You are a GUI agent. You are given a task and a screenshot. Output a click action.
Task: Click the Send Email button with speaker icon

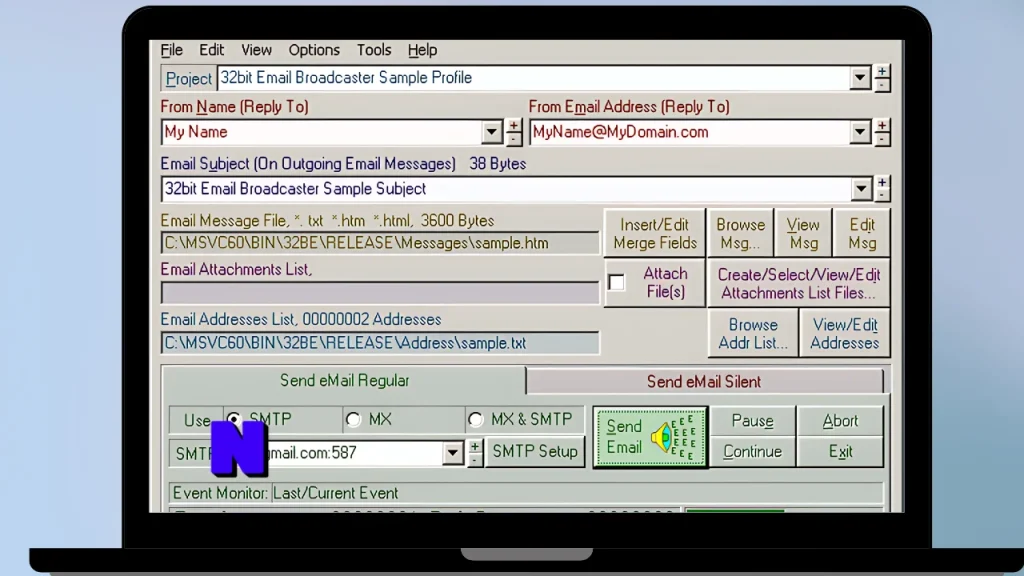click(650, 437)
